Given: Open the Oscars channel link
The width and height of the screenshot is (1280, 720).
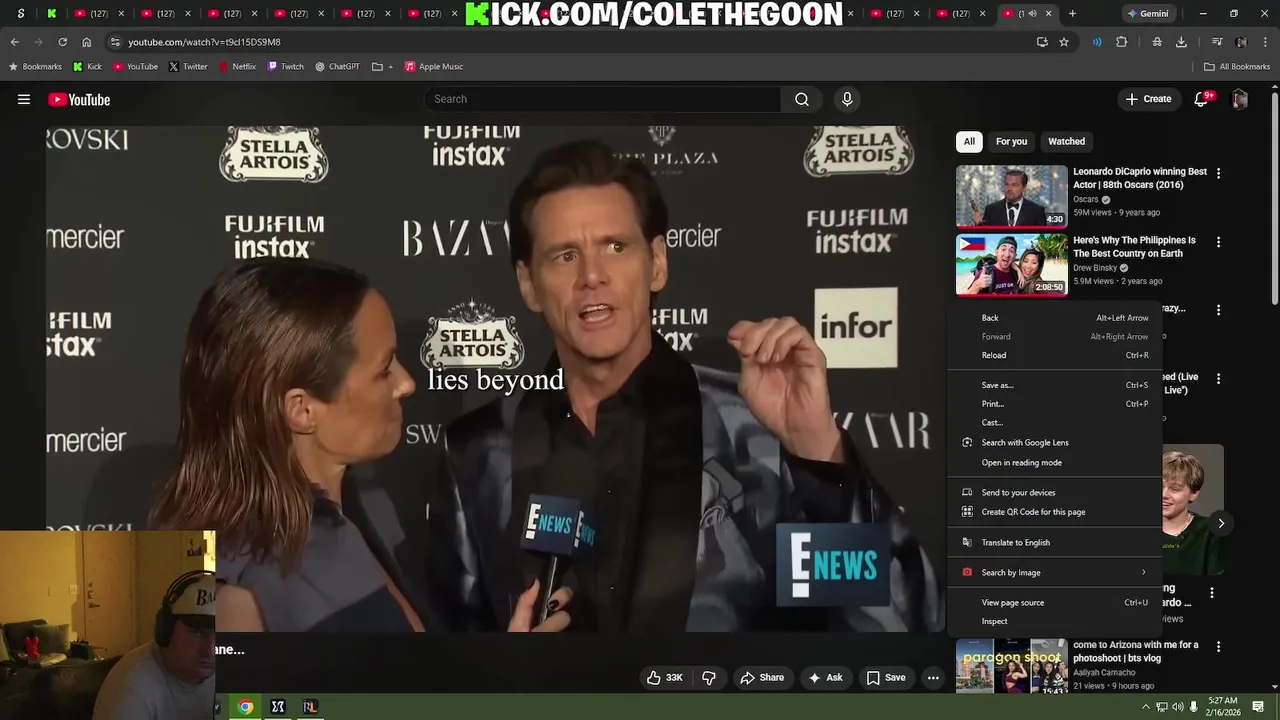Looking at the screenshot, I should pos(1086,199).
